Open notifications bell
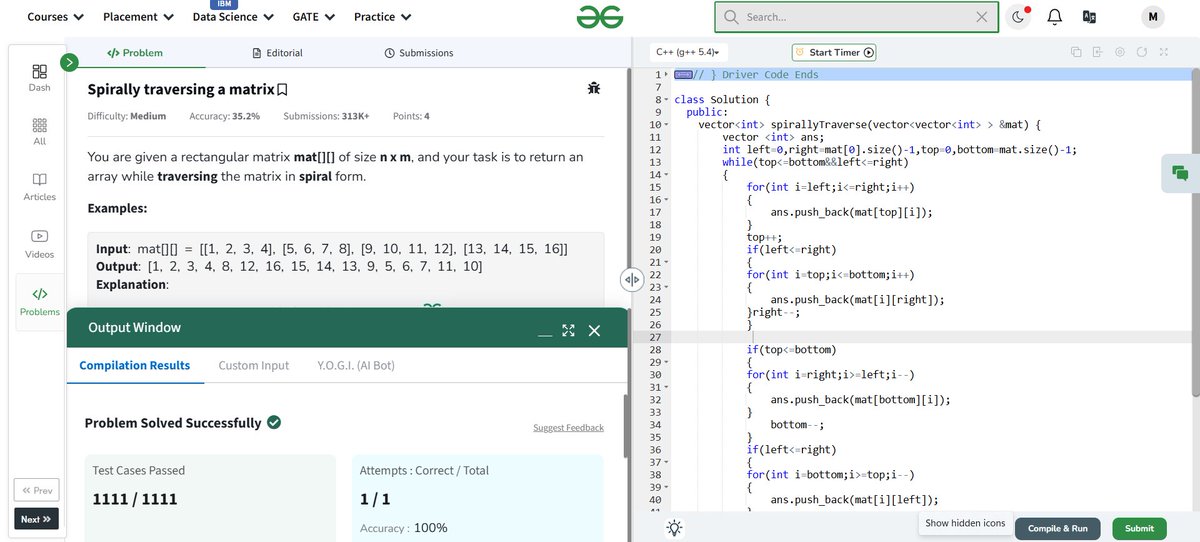 [x=1054, y=17]
